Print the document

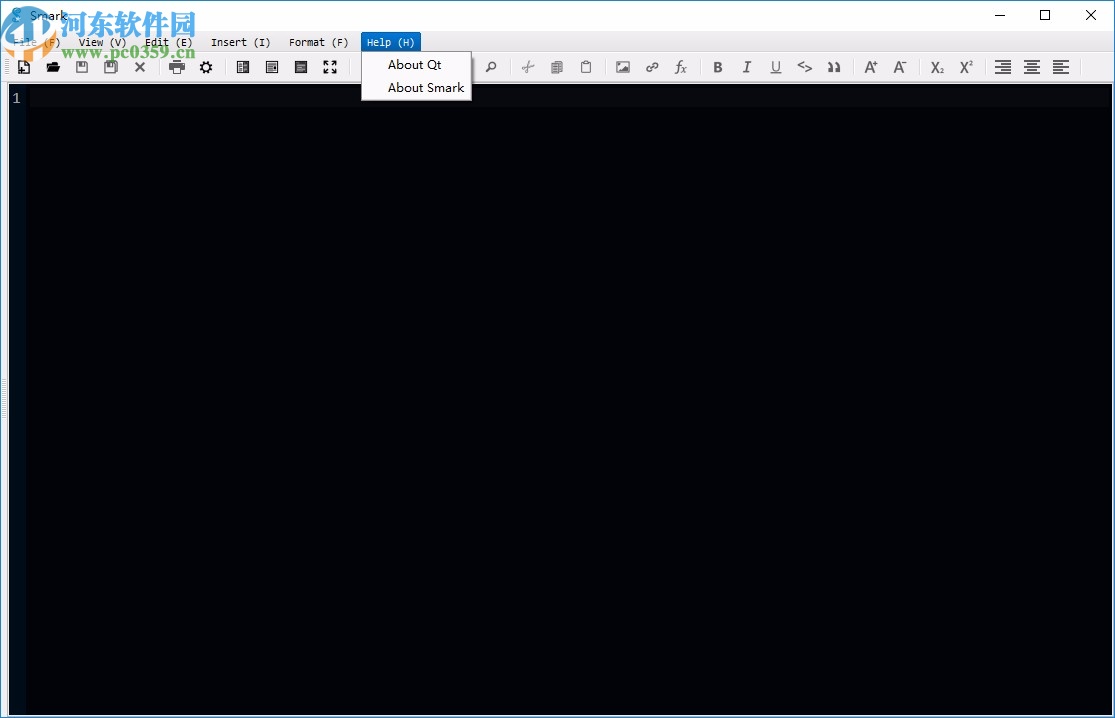(x=176, y=67)
